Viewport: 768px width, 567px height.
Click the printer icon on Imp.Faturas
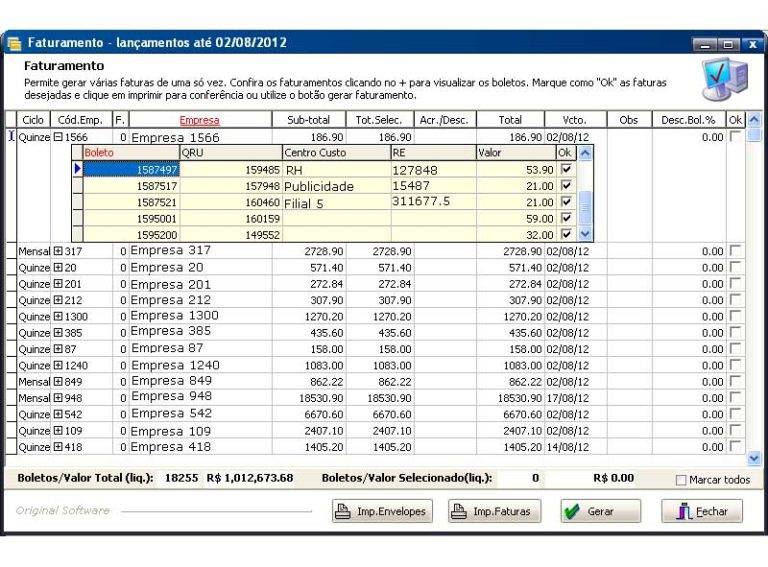click(459, 512)
